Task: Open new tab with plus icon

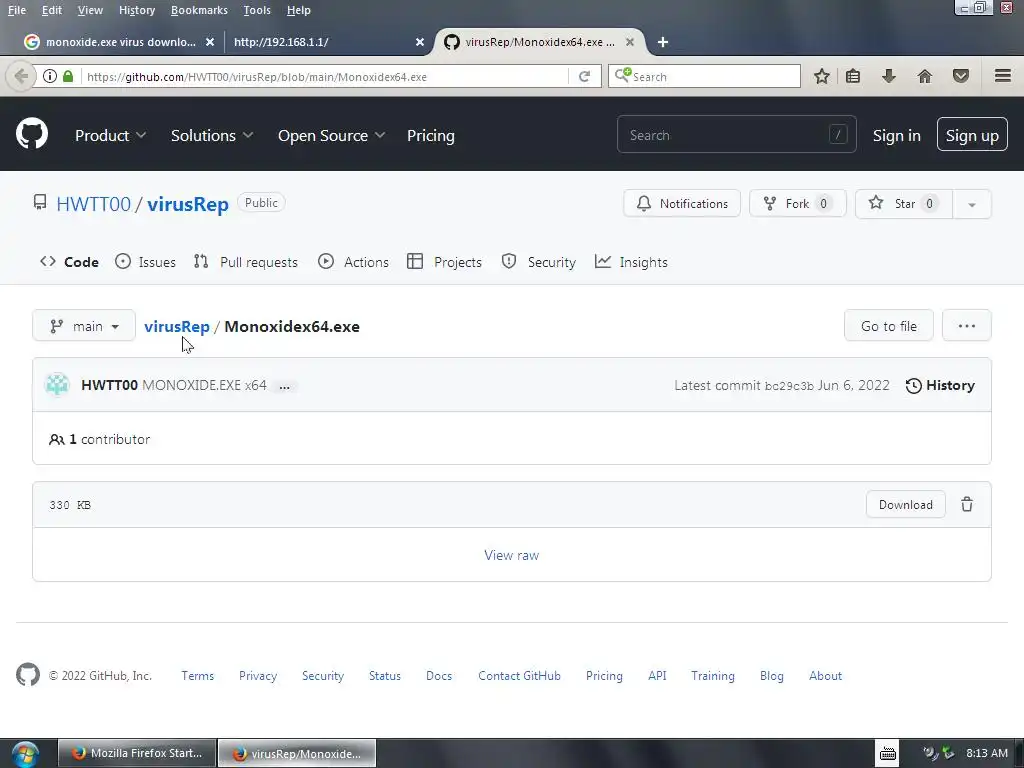Action: click(x=663, y=42)
